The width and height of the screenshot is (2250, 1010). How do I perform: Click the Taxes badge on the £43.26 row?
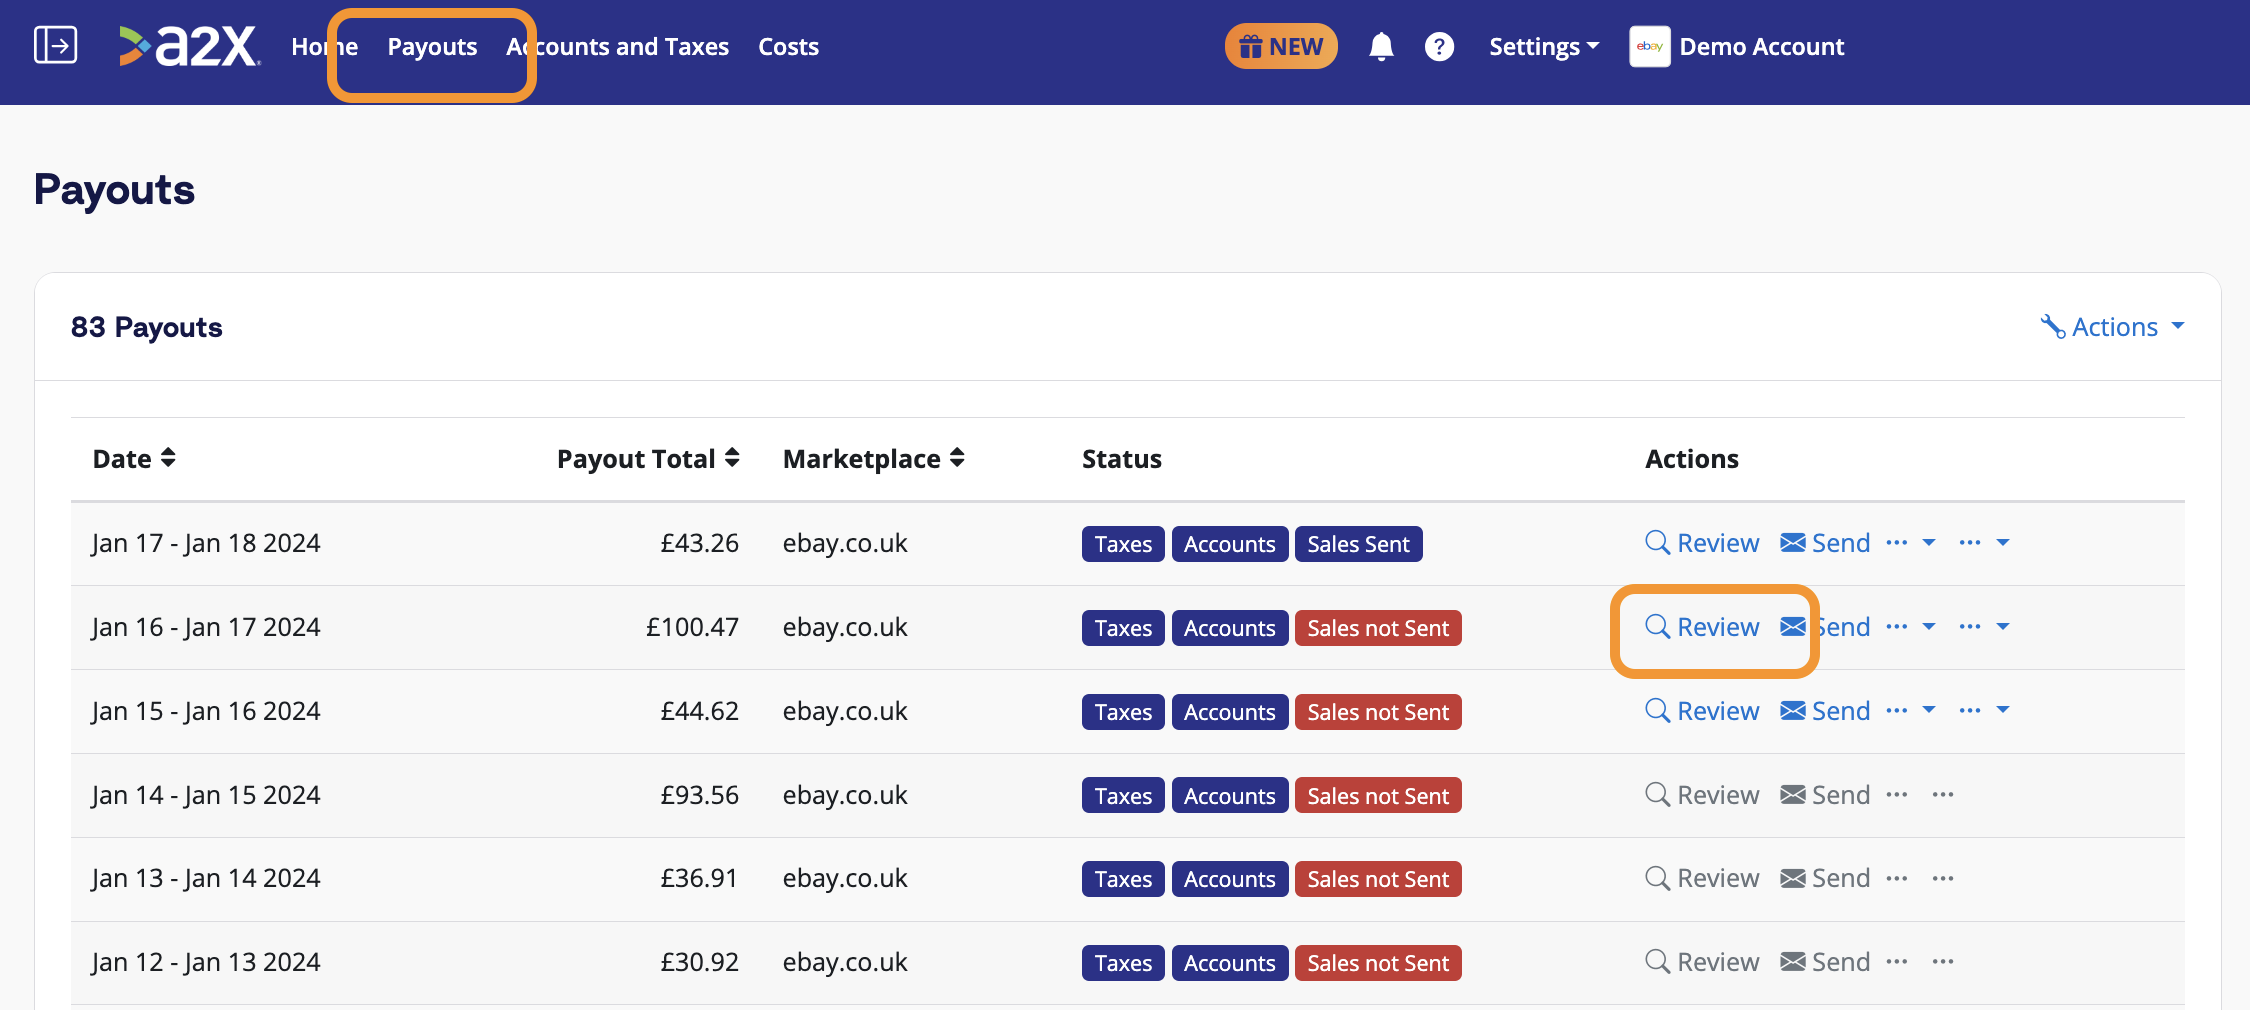pos(1123,544)
